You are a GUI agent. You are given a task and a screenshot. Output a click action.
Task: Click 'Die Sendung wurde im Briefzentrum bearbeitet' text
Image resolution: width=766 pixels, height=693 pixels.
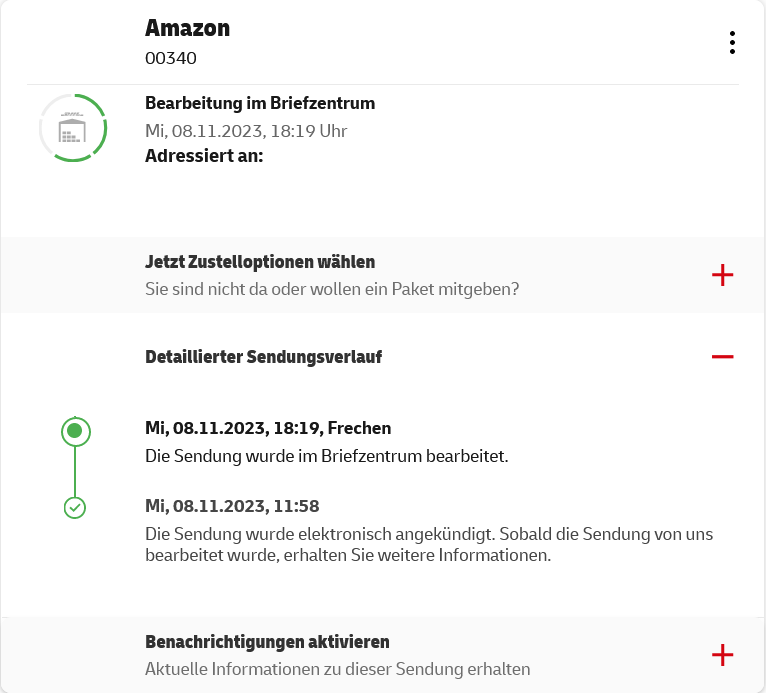pos(327,456)
